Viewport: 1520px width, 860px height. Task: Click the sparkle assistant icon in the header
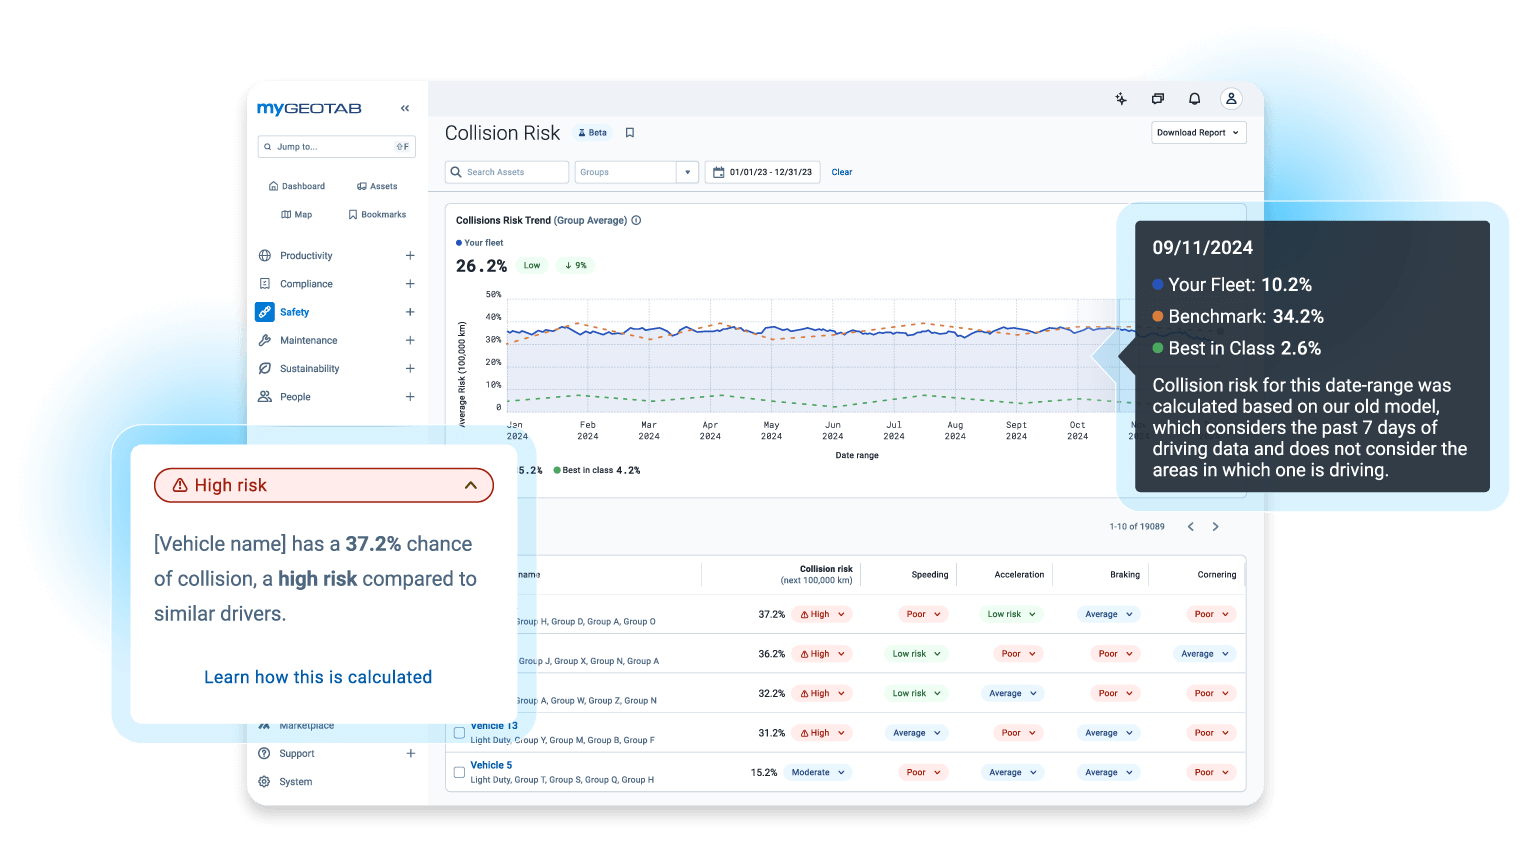(1121, 99)
